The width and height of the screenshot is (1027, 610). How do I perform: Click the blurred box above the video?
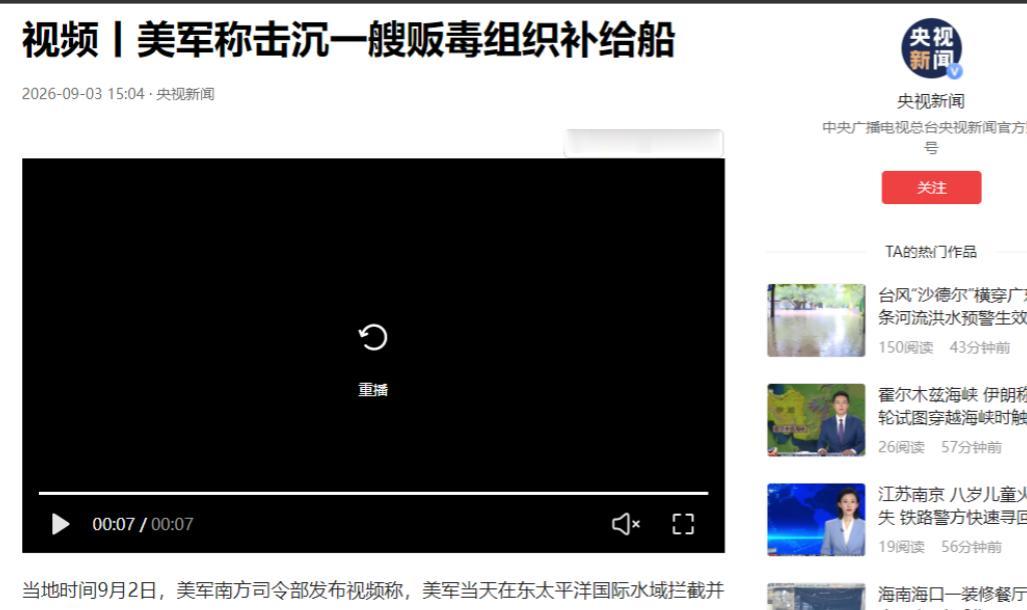[x=644, y=143]
